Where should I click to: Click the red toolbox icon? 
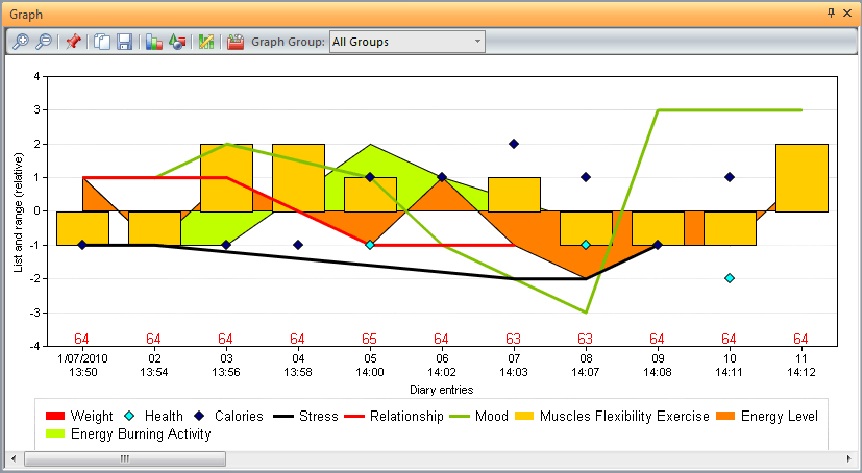click(236, 42)
